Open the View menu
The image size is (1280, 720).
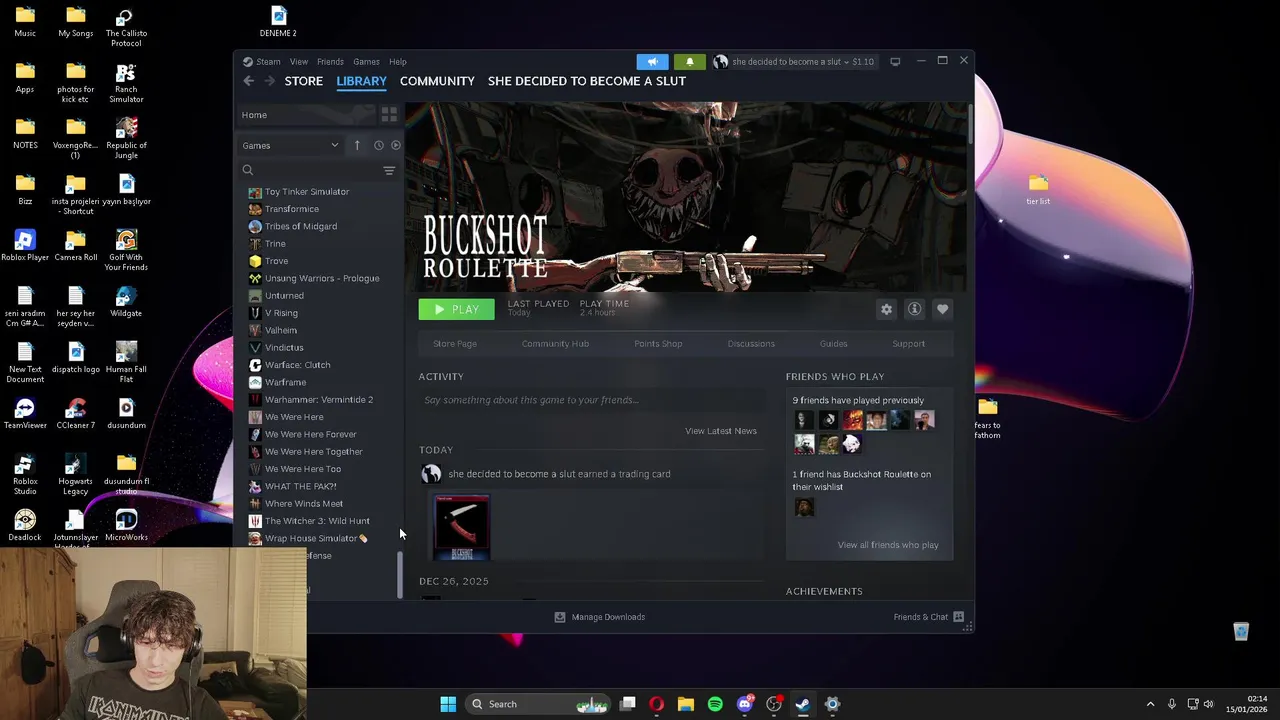pyautogui.click(x=299, y=61)
